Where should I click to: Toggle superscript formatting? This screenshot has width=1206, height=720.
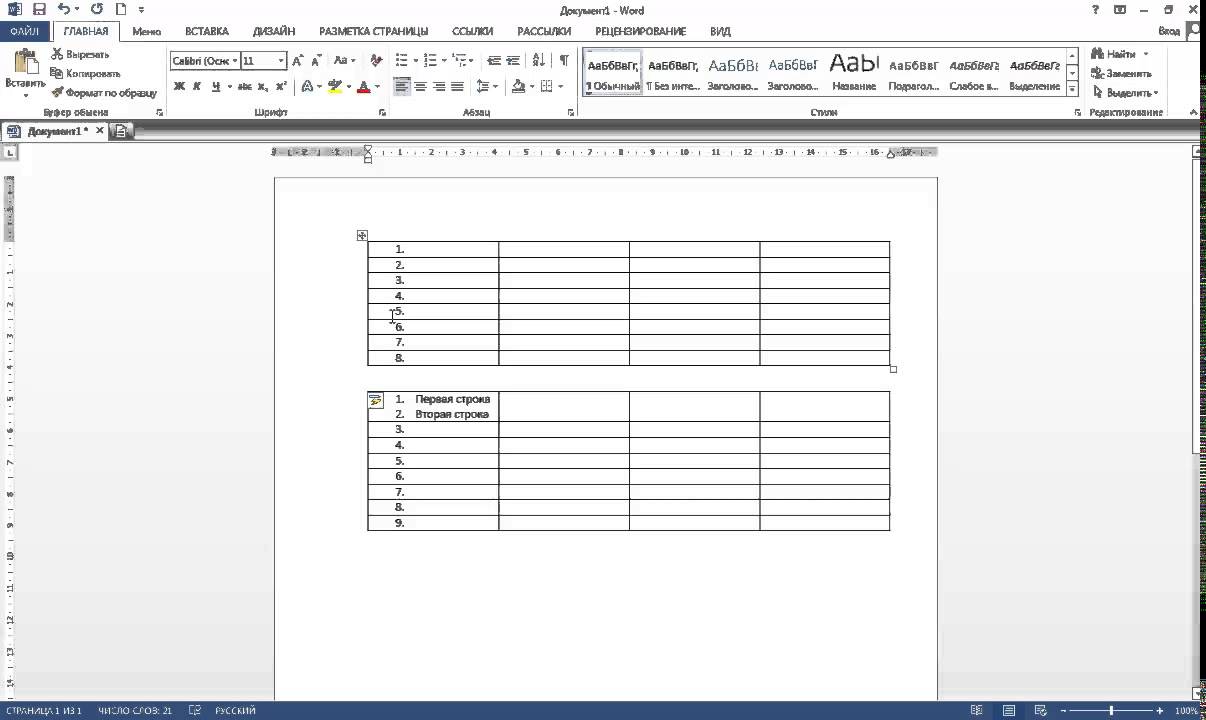point(282,86)
